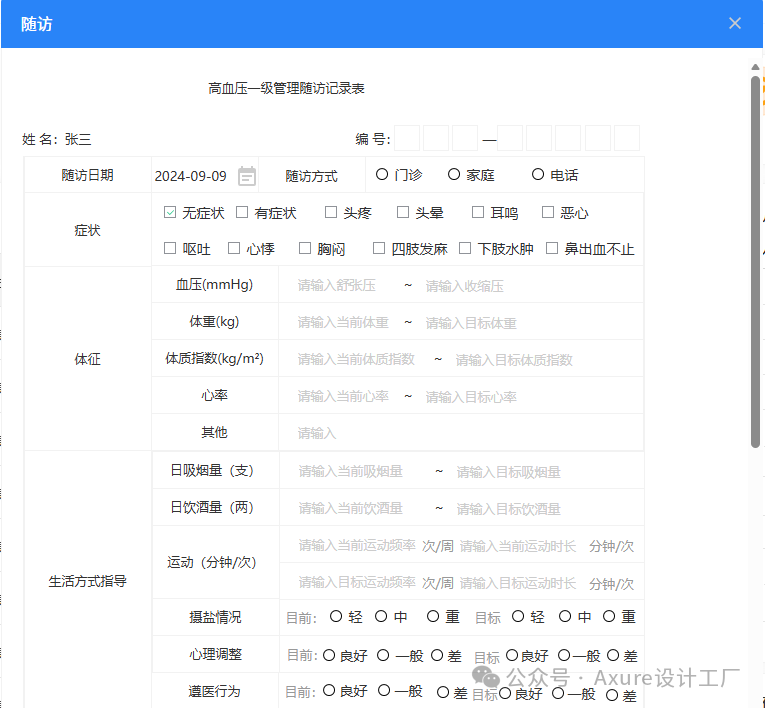Check the 呕吐 symptom checkbox
Viewport: 765px width, 708px height.
click(x=170, y=248)
